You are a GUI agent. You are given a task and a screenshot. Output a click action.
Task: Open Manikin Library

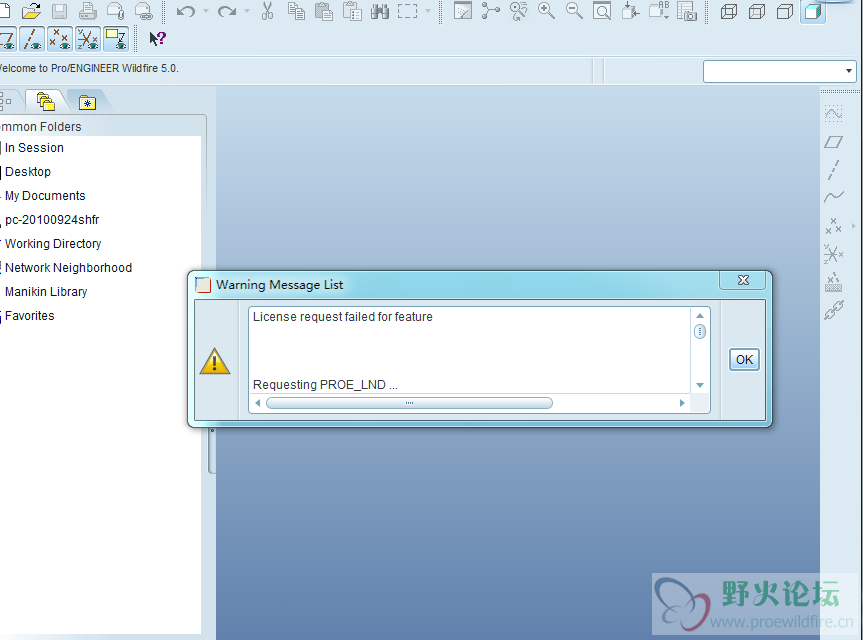(x=45, y=292)
